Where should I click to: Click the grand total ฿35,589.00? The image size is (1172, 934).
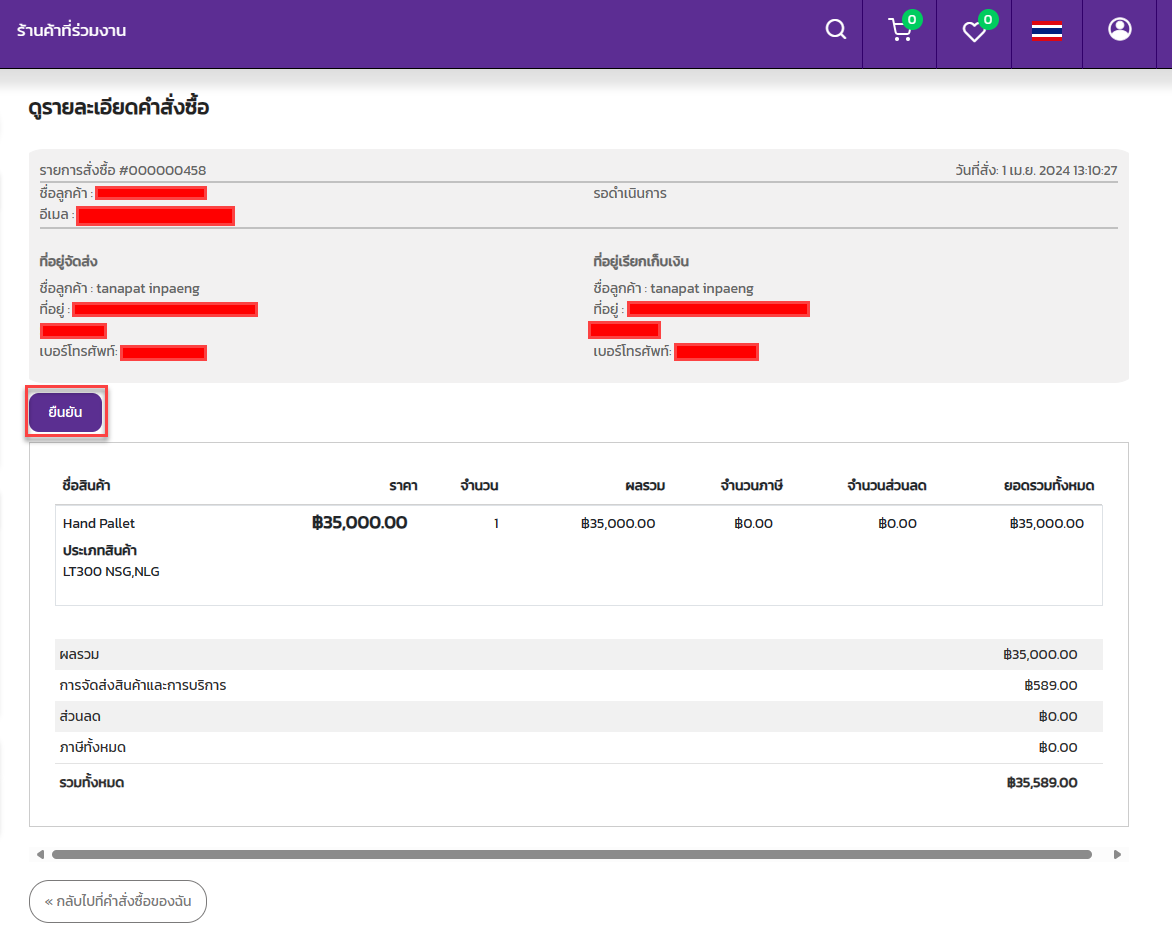1042,782
